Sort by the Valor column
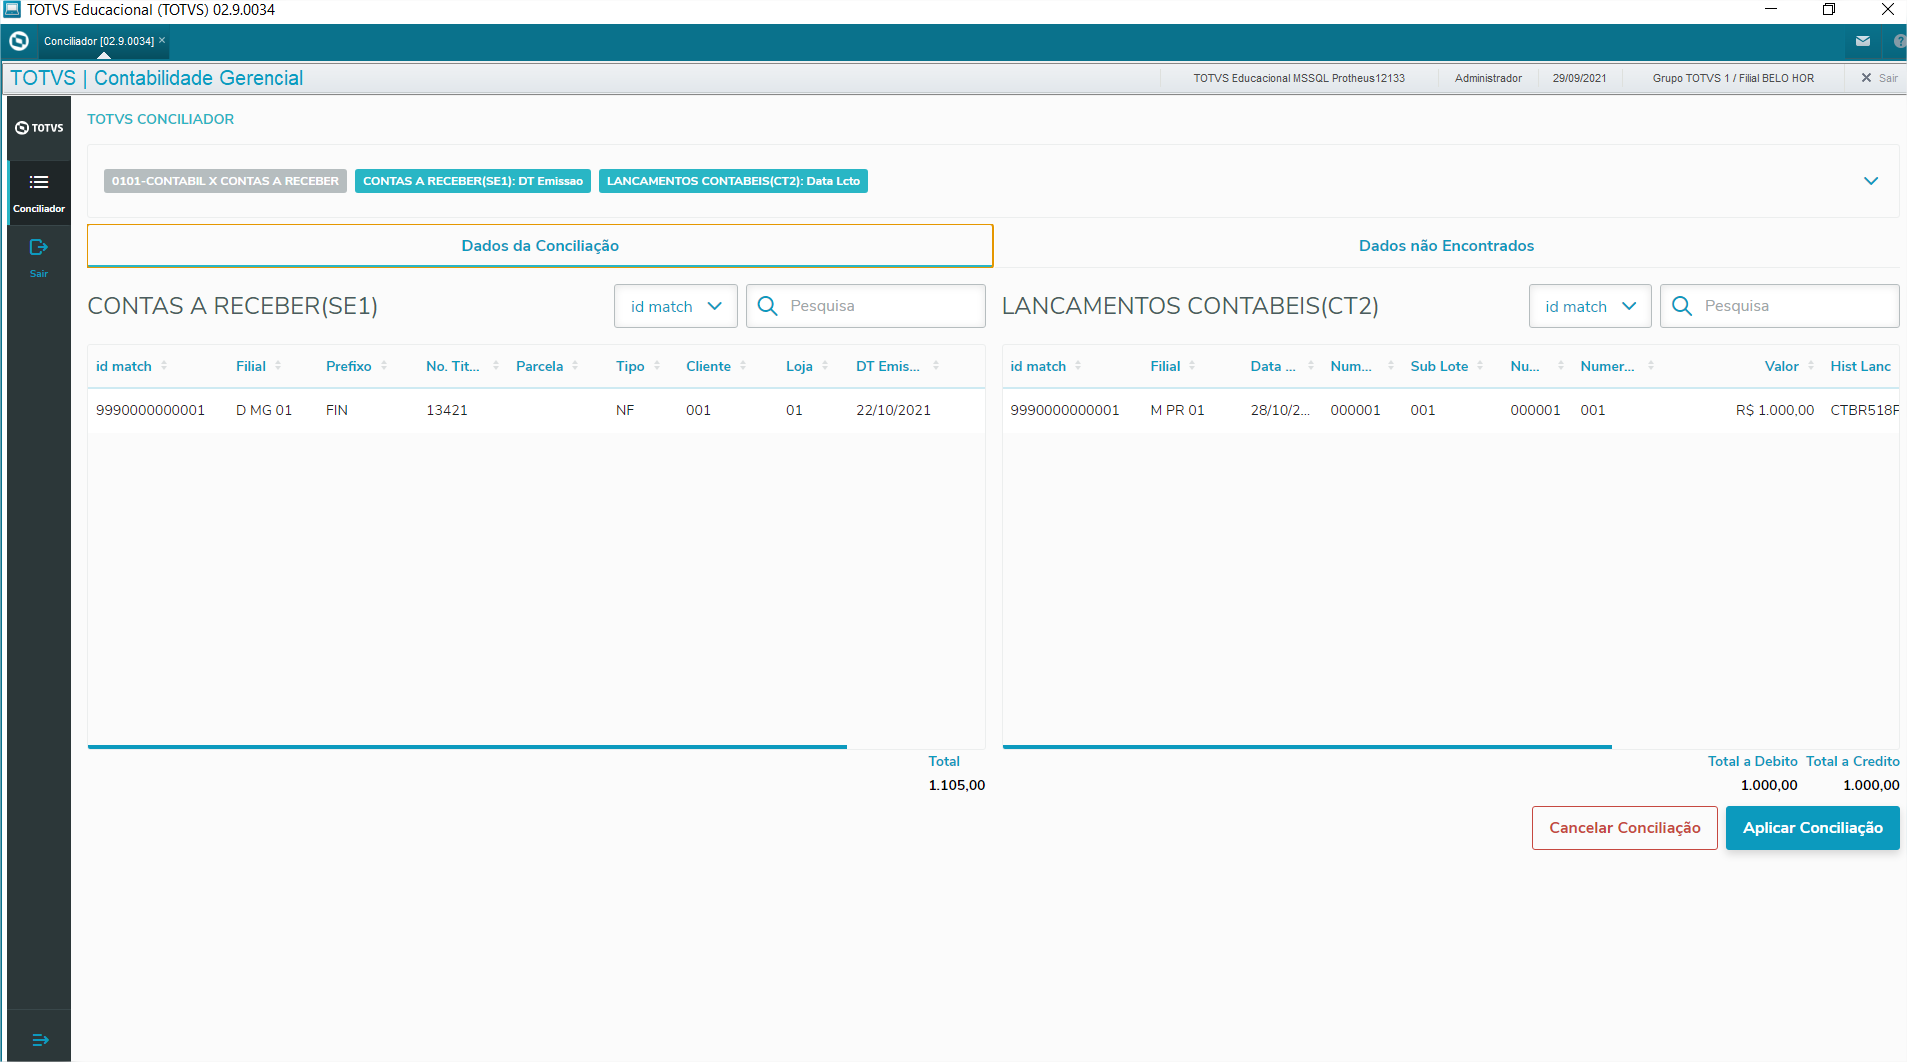 [1811, 366]
